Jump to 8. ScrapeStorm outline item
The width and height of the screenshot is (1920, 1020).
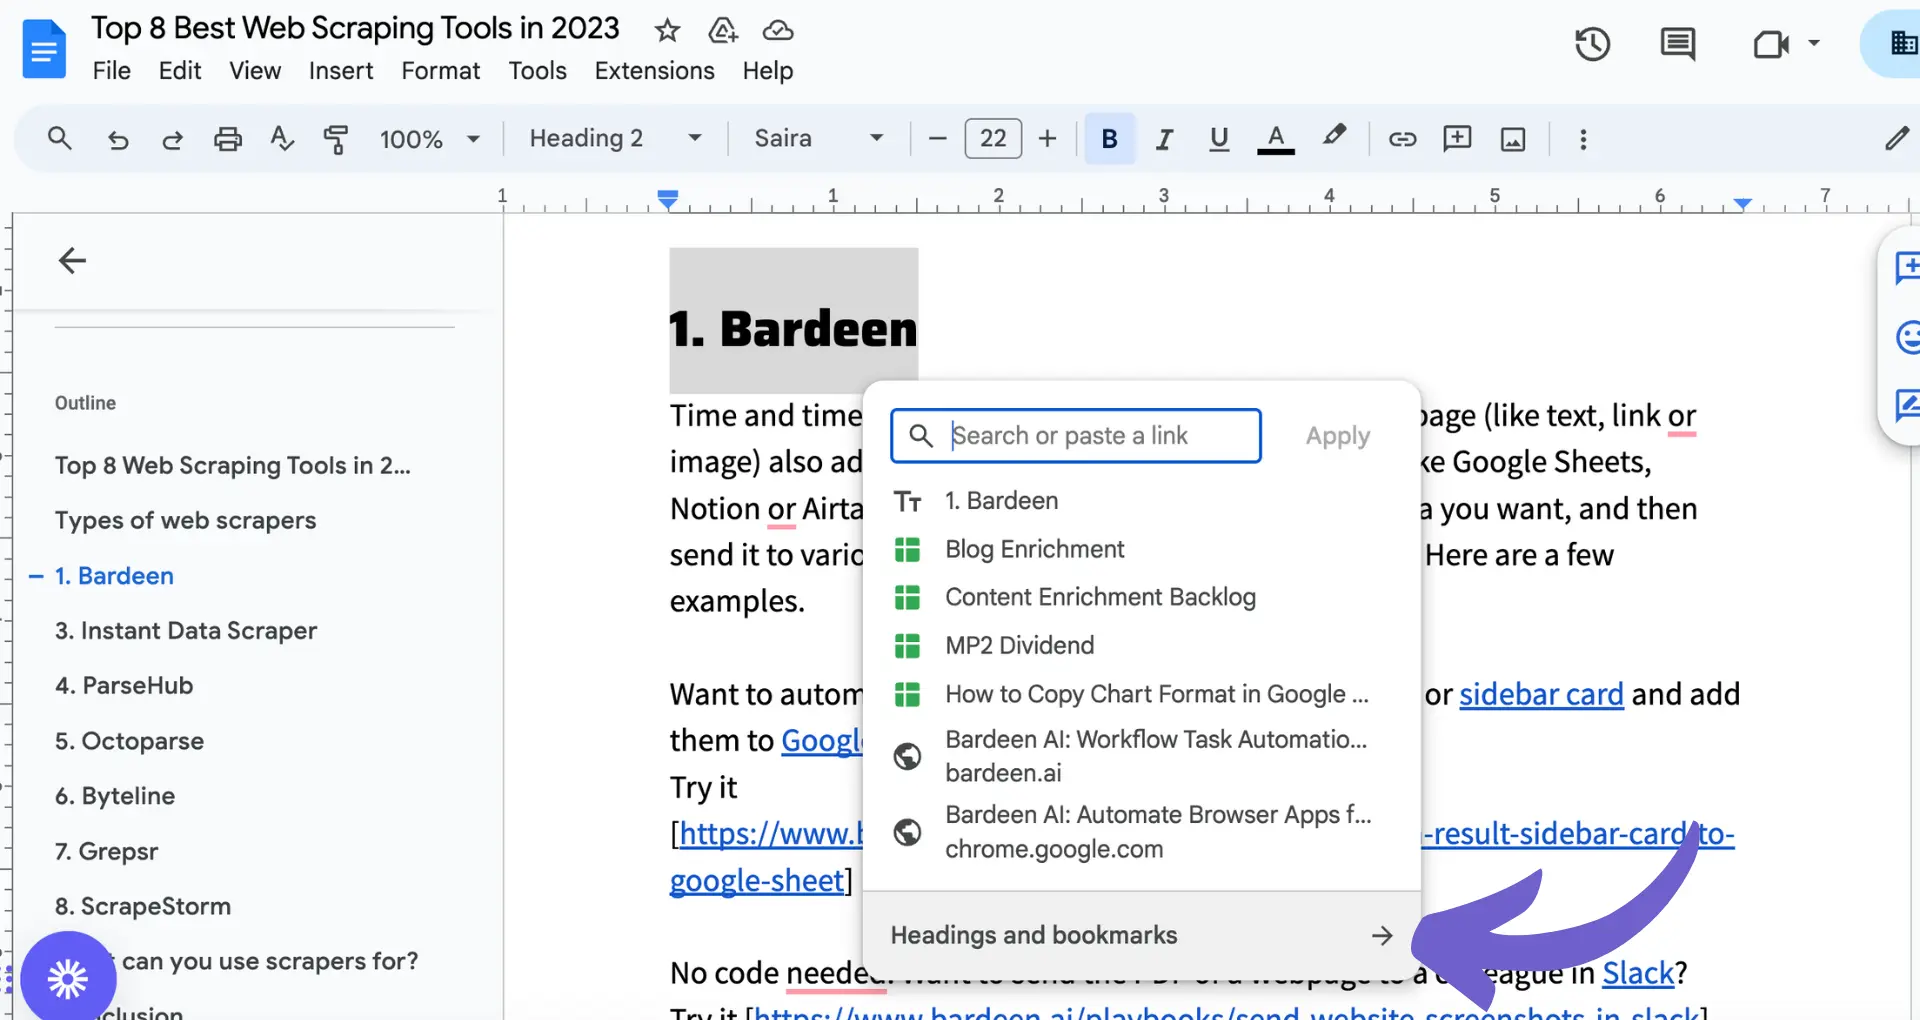[143, 906]
